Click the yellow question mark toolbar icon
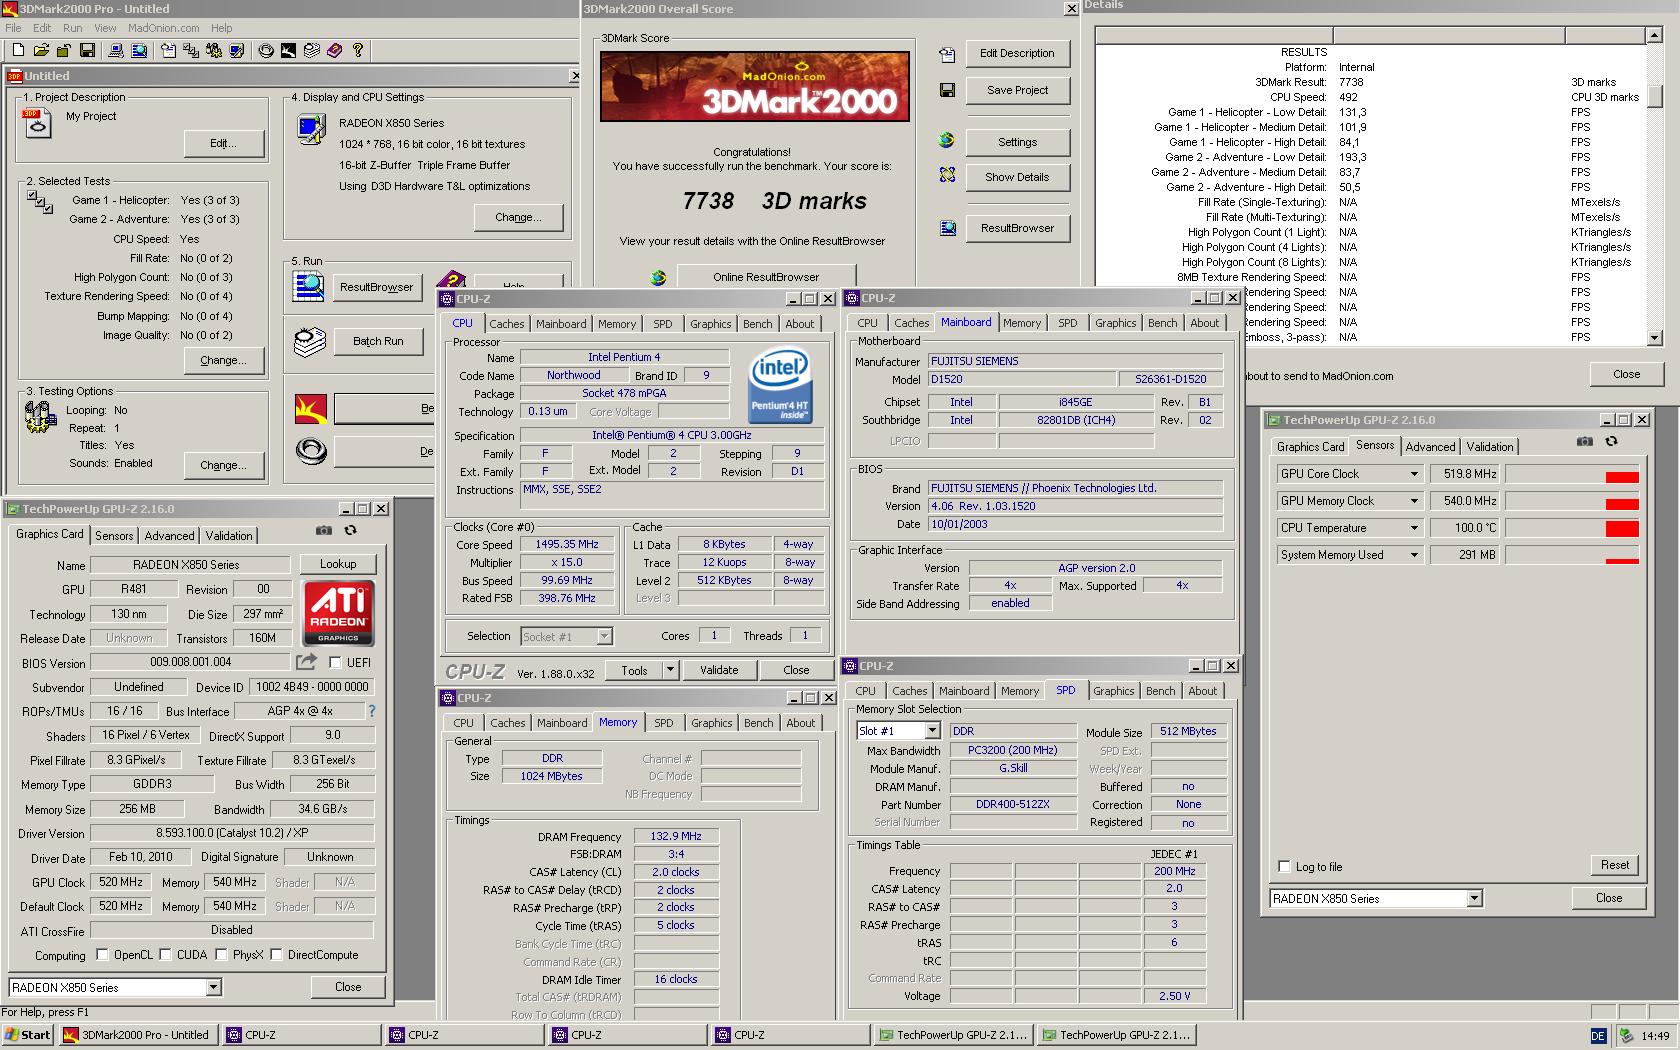 [358, 50]
